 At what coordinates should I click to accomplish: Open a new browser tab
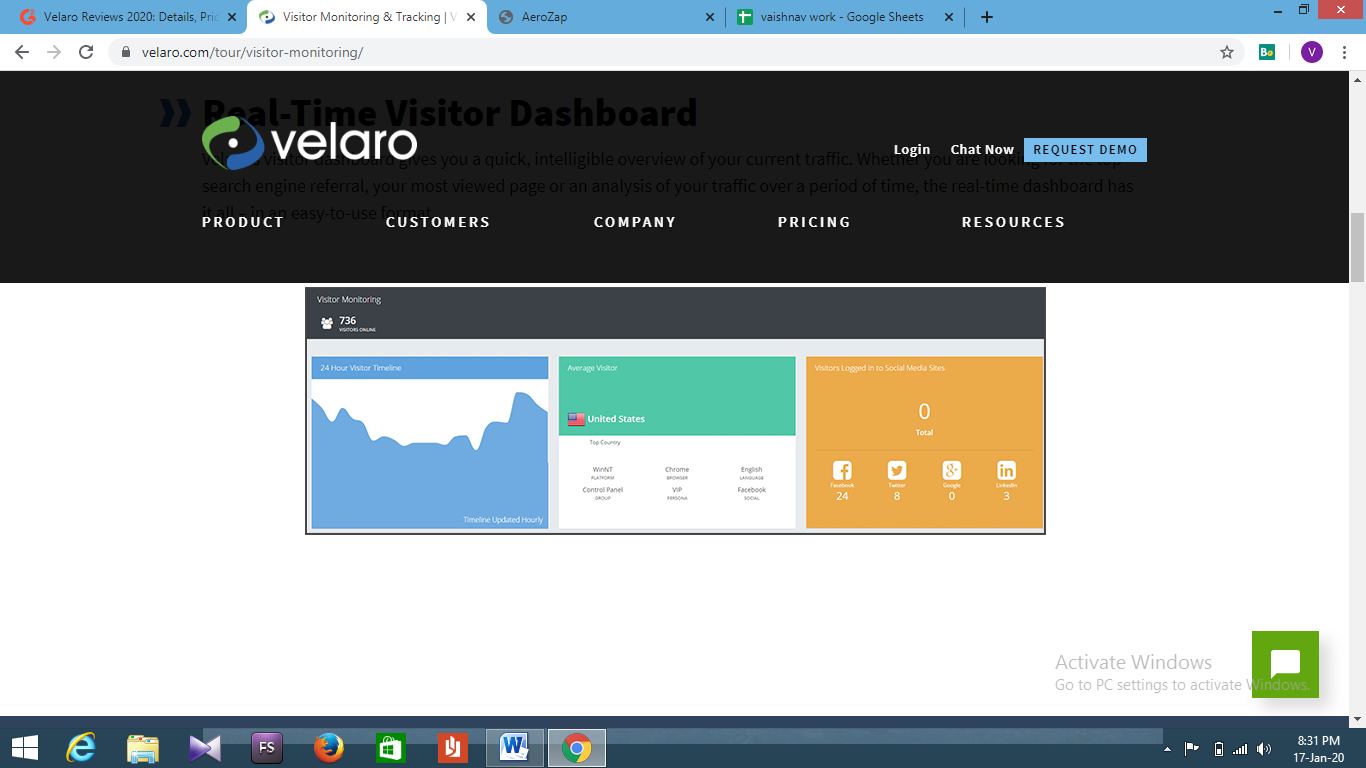(987, 17)
